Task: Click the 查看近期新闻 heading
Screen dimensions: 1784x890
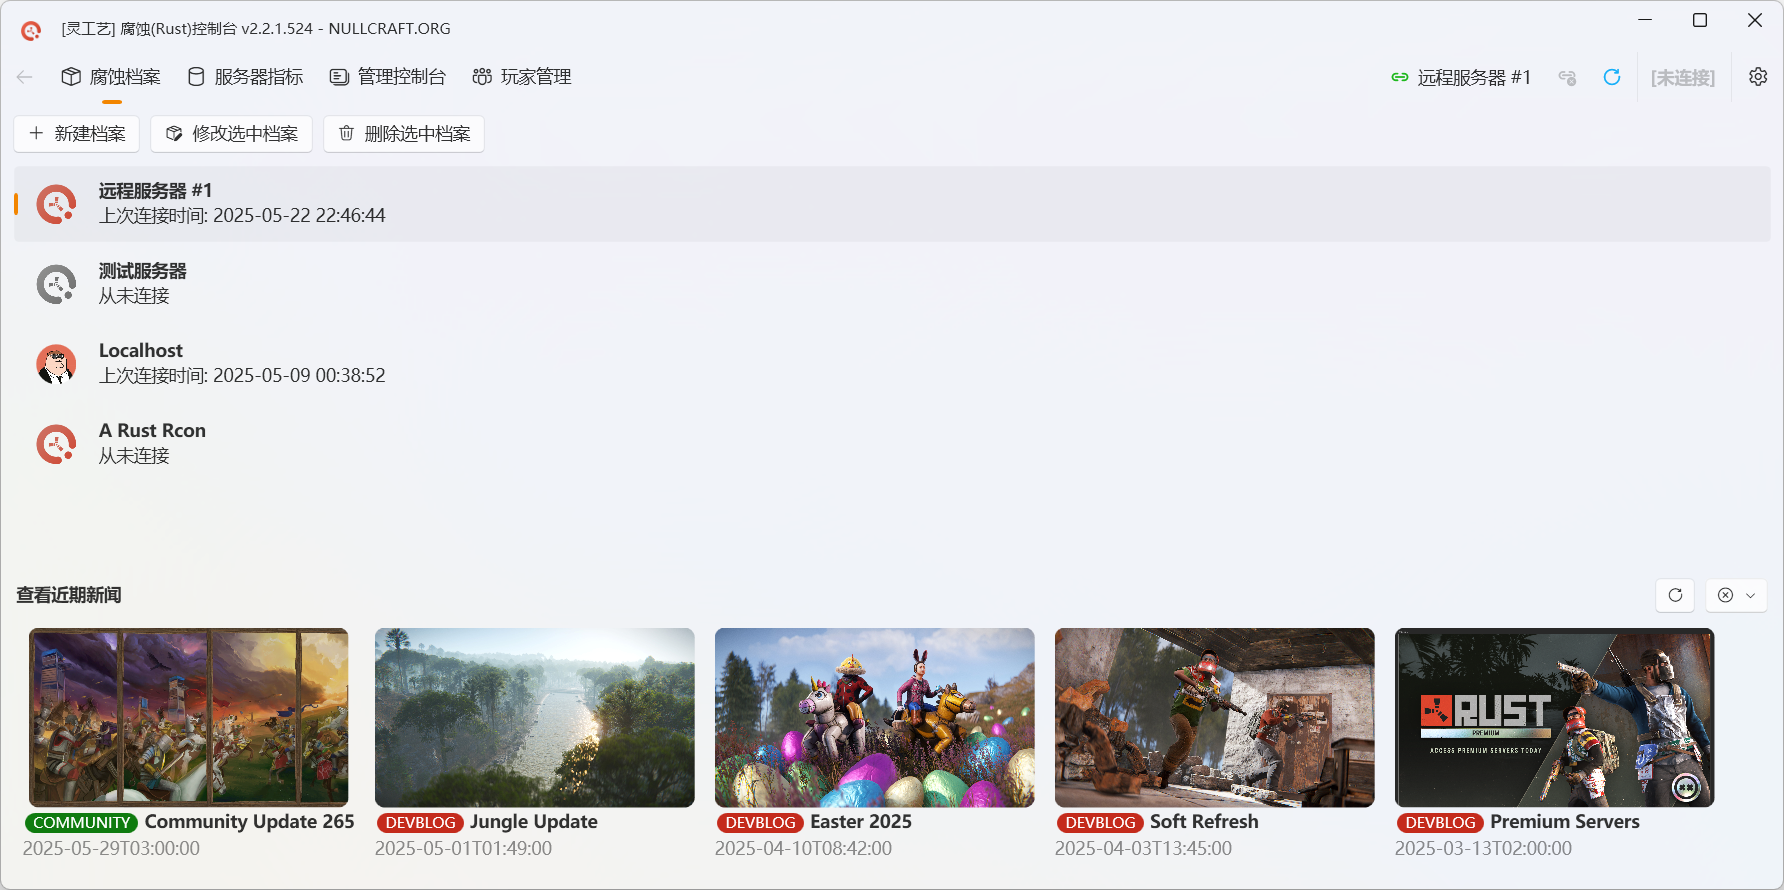Action: [69, 595]
